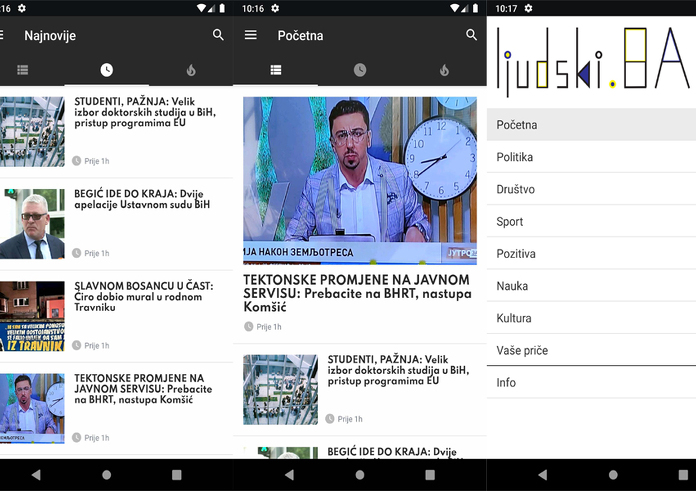Image resolution: width=696 pixels, height=491 pixels.
Task: Tap the featured TV presenter image
Action: coord(360,181)
